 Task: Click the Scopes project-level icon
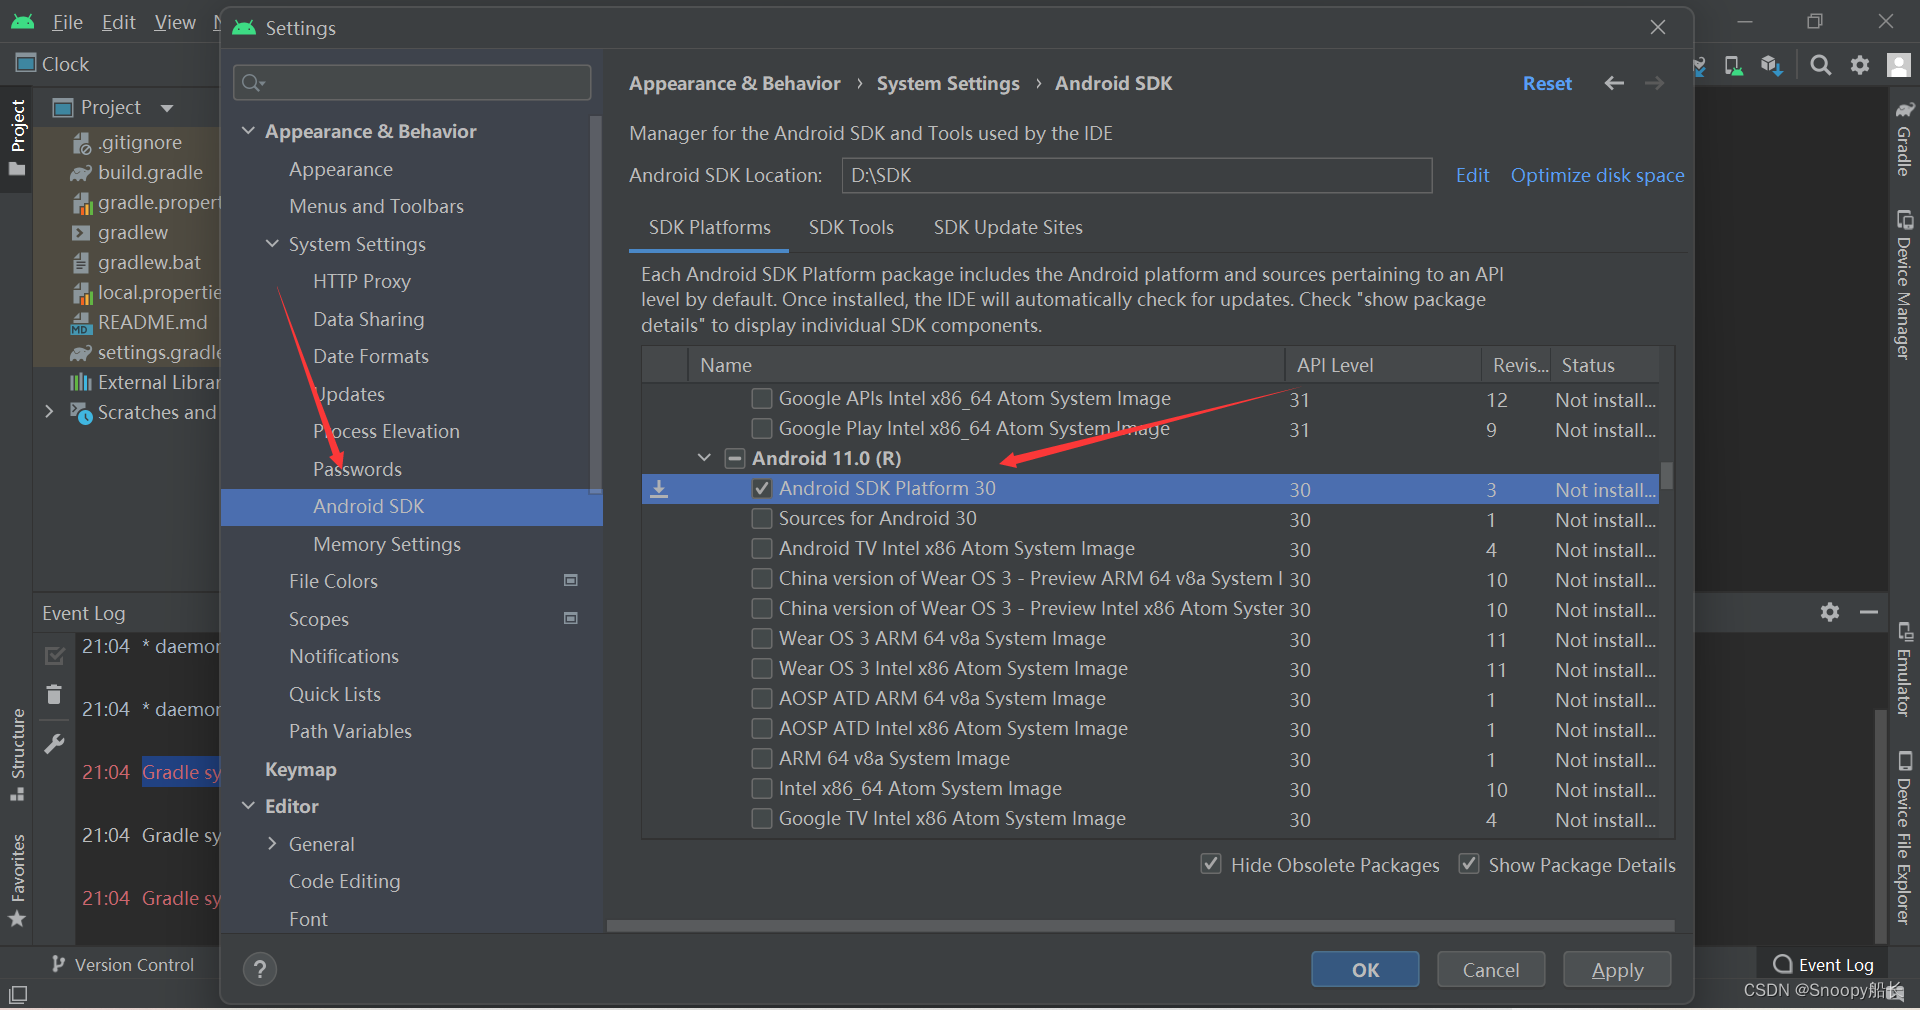571,619
